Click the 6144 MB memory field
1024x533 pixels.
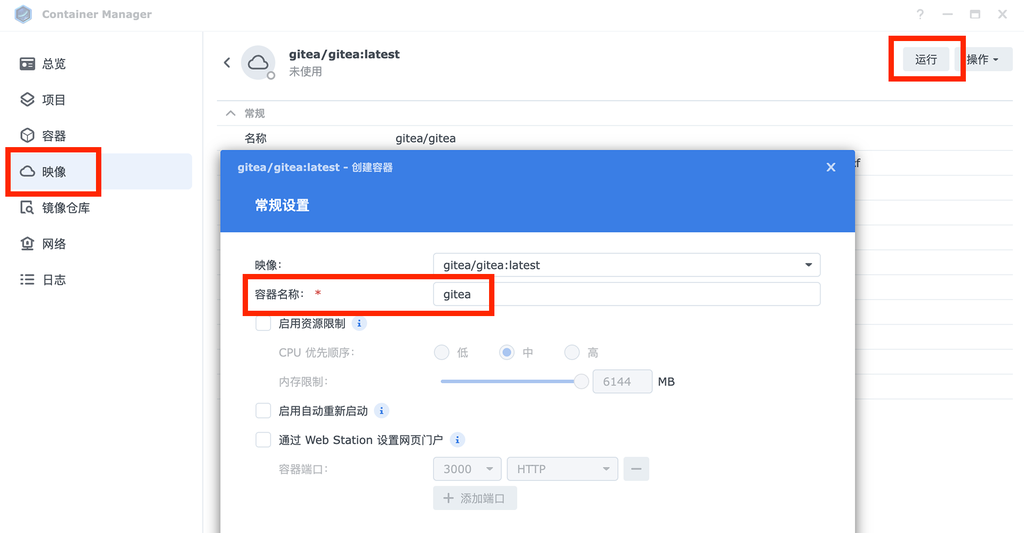coord(622,381)
